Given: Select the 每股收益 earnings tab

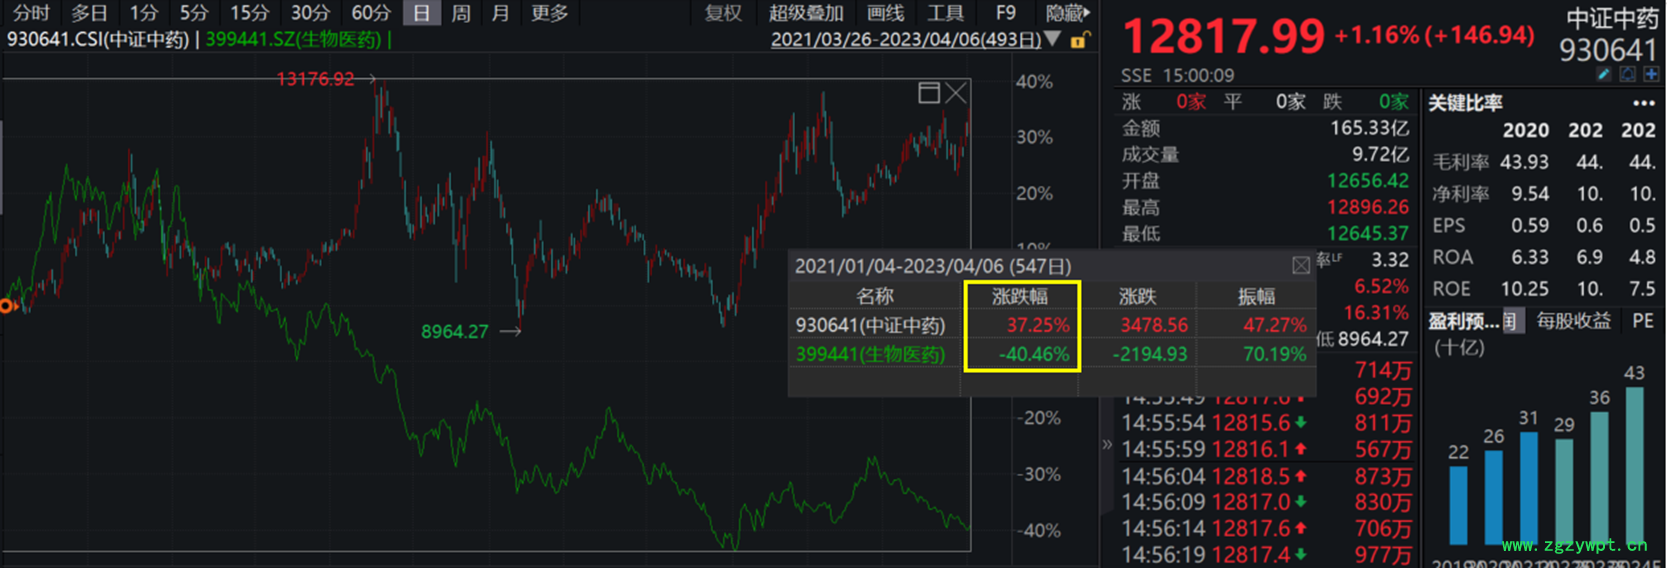Looking at the screenshot, I should (1573, 321).
